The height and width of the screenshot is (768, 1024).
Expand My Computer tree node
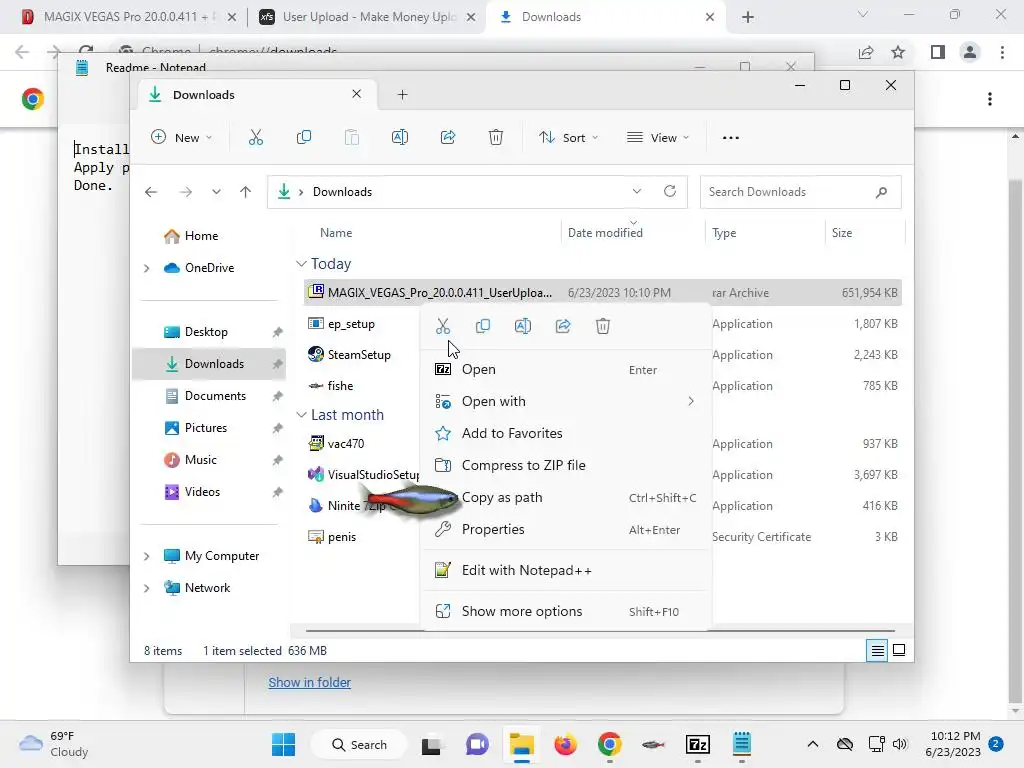click(x=147, y=556)
